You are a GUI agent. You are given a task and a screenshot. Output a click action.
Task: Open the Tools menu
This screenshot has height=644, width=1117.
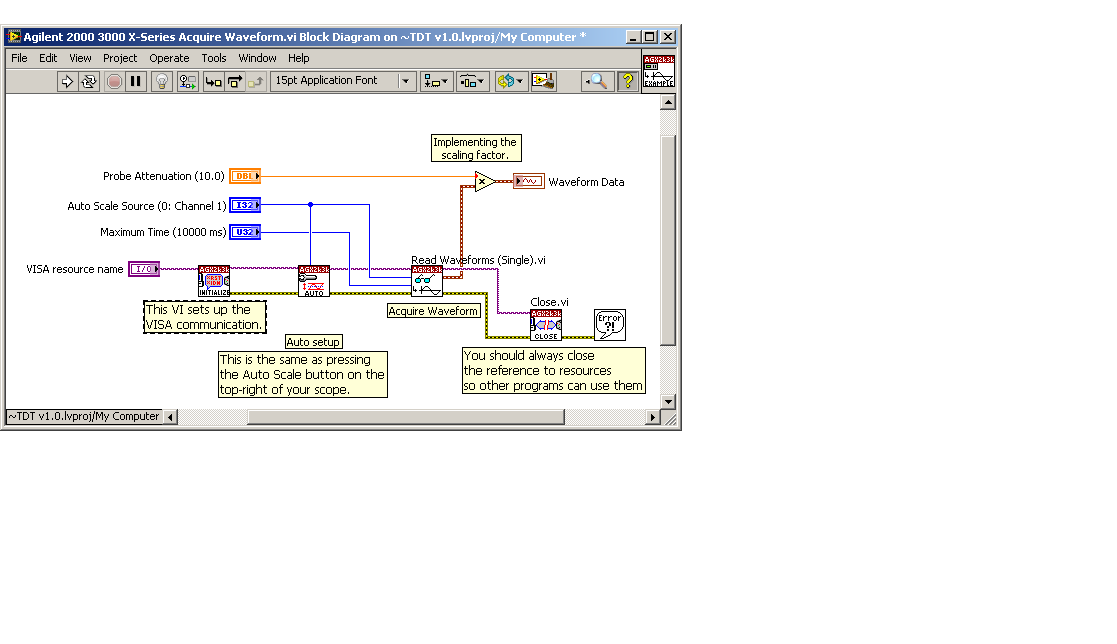coord(214,58)
